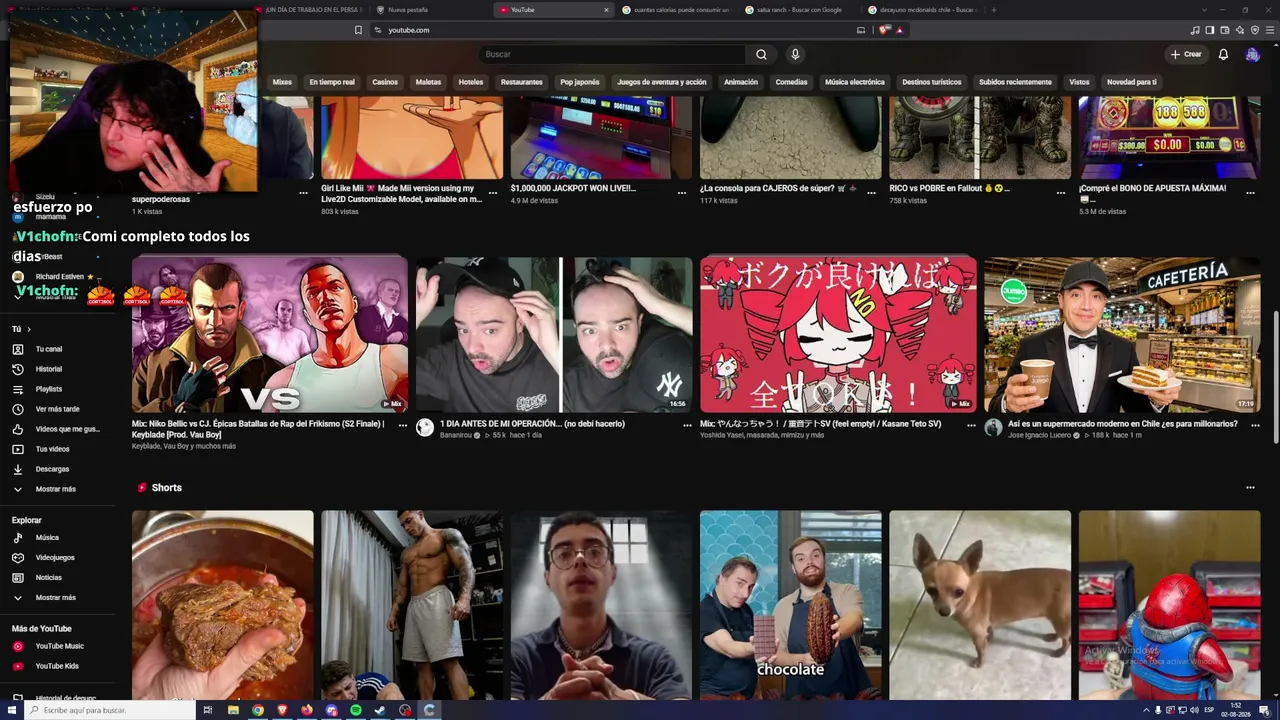This screenshot has width=1280, height=720.
Task: Open the chocolate Short thumbnail
Action: click(790, 605)
